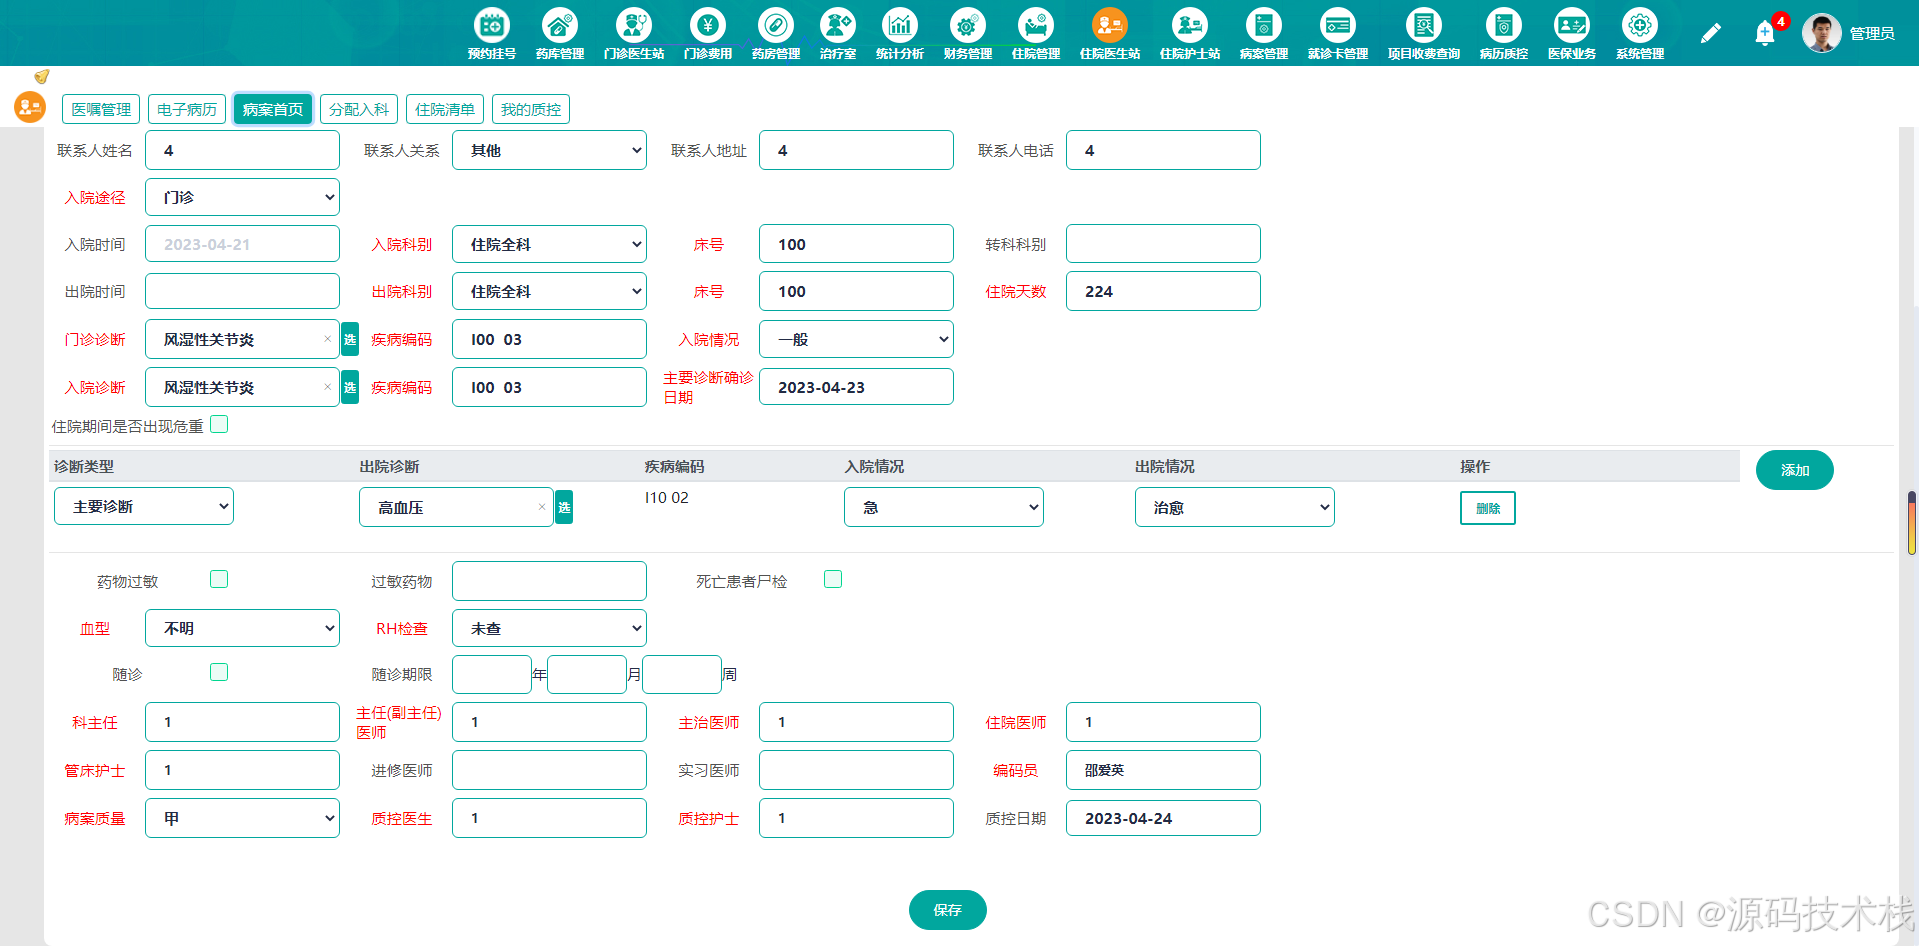
Task: Open the 联系人关系 dropdown
Action: pyautogui.click(x=549, y=150)
